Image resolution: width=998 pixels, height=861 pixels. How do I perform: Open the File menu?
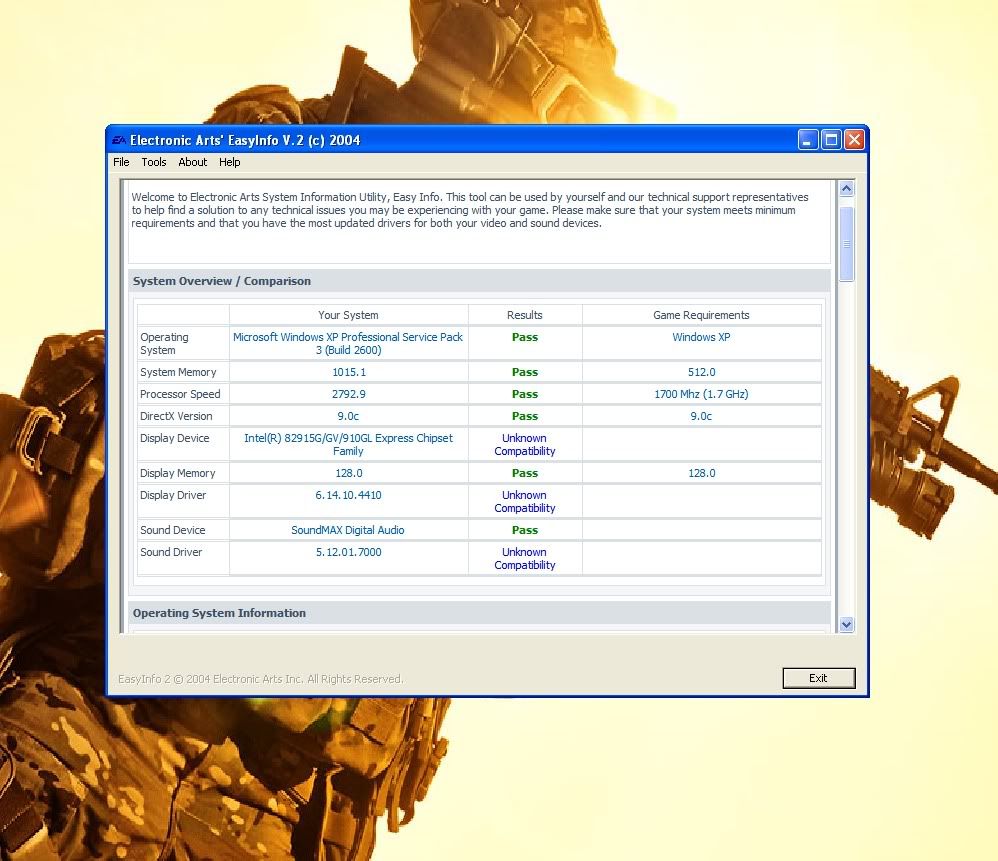click(x=121, y=162)
